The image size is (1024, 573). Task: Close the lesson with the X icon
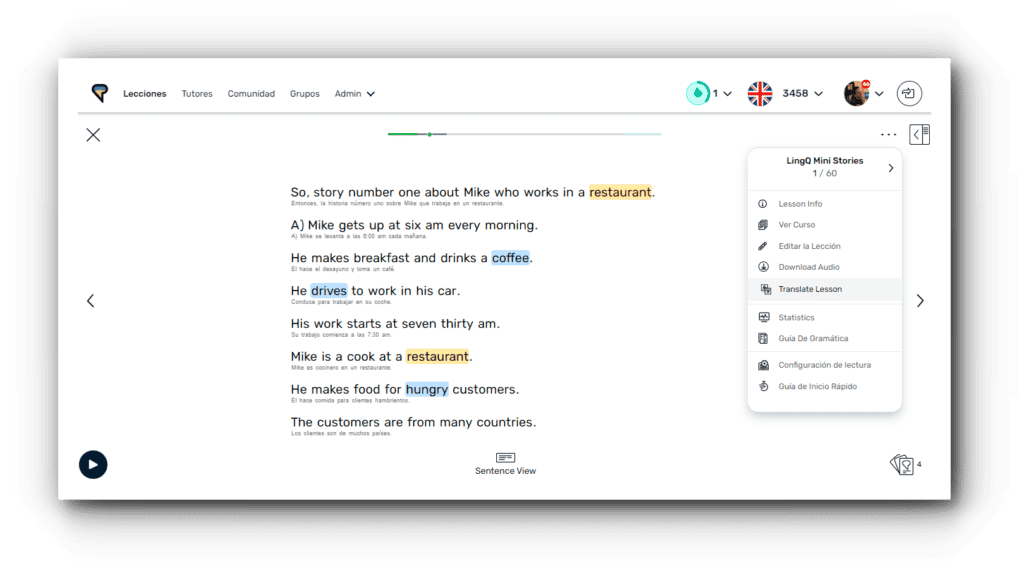click(x=93, y=135)
